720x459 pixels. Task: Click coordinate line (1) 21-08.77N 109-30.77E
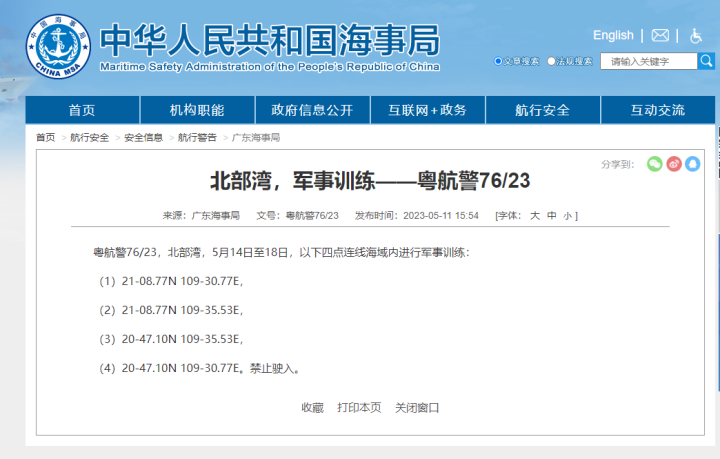[x=171, y=281]
